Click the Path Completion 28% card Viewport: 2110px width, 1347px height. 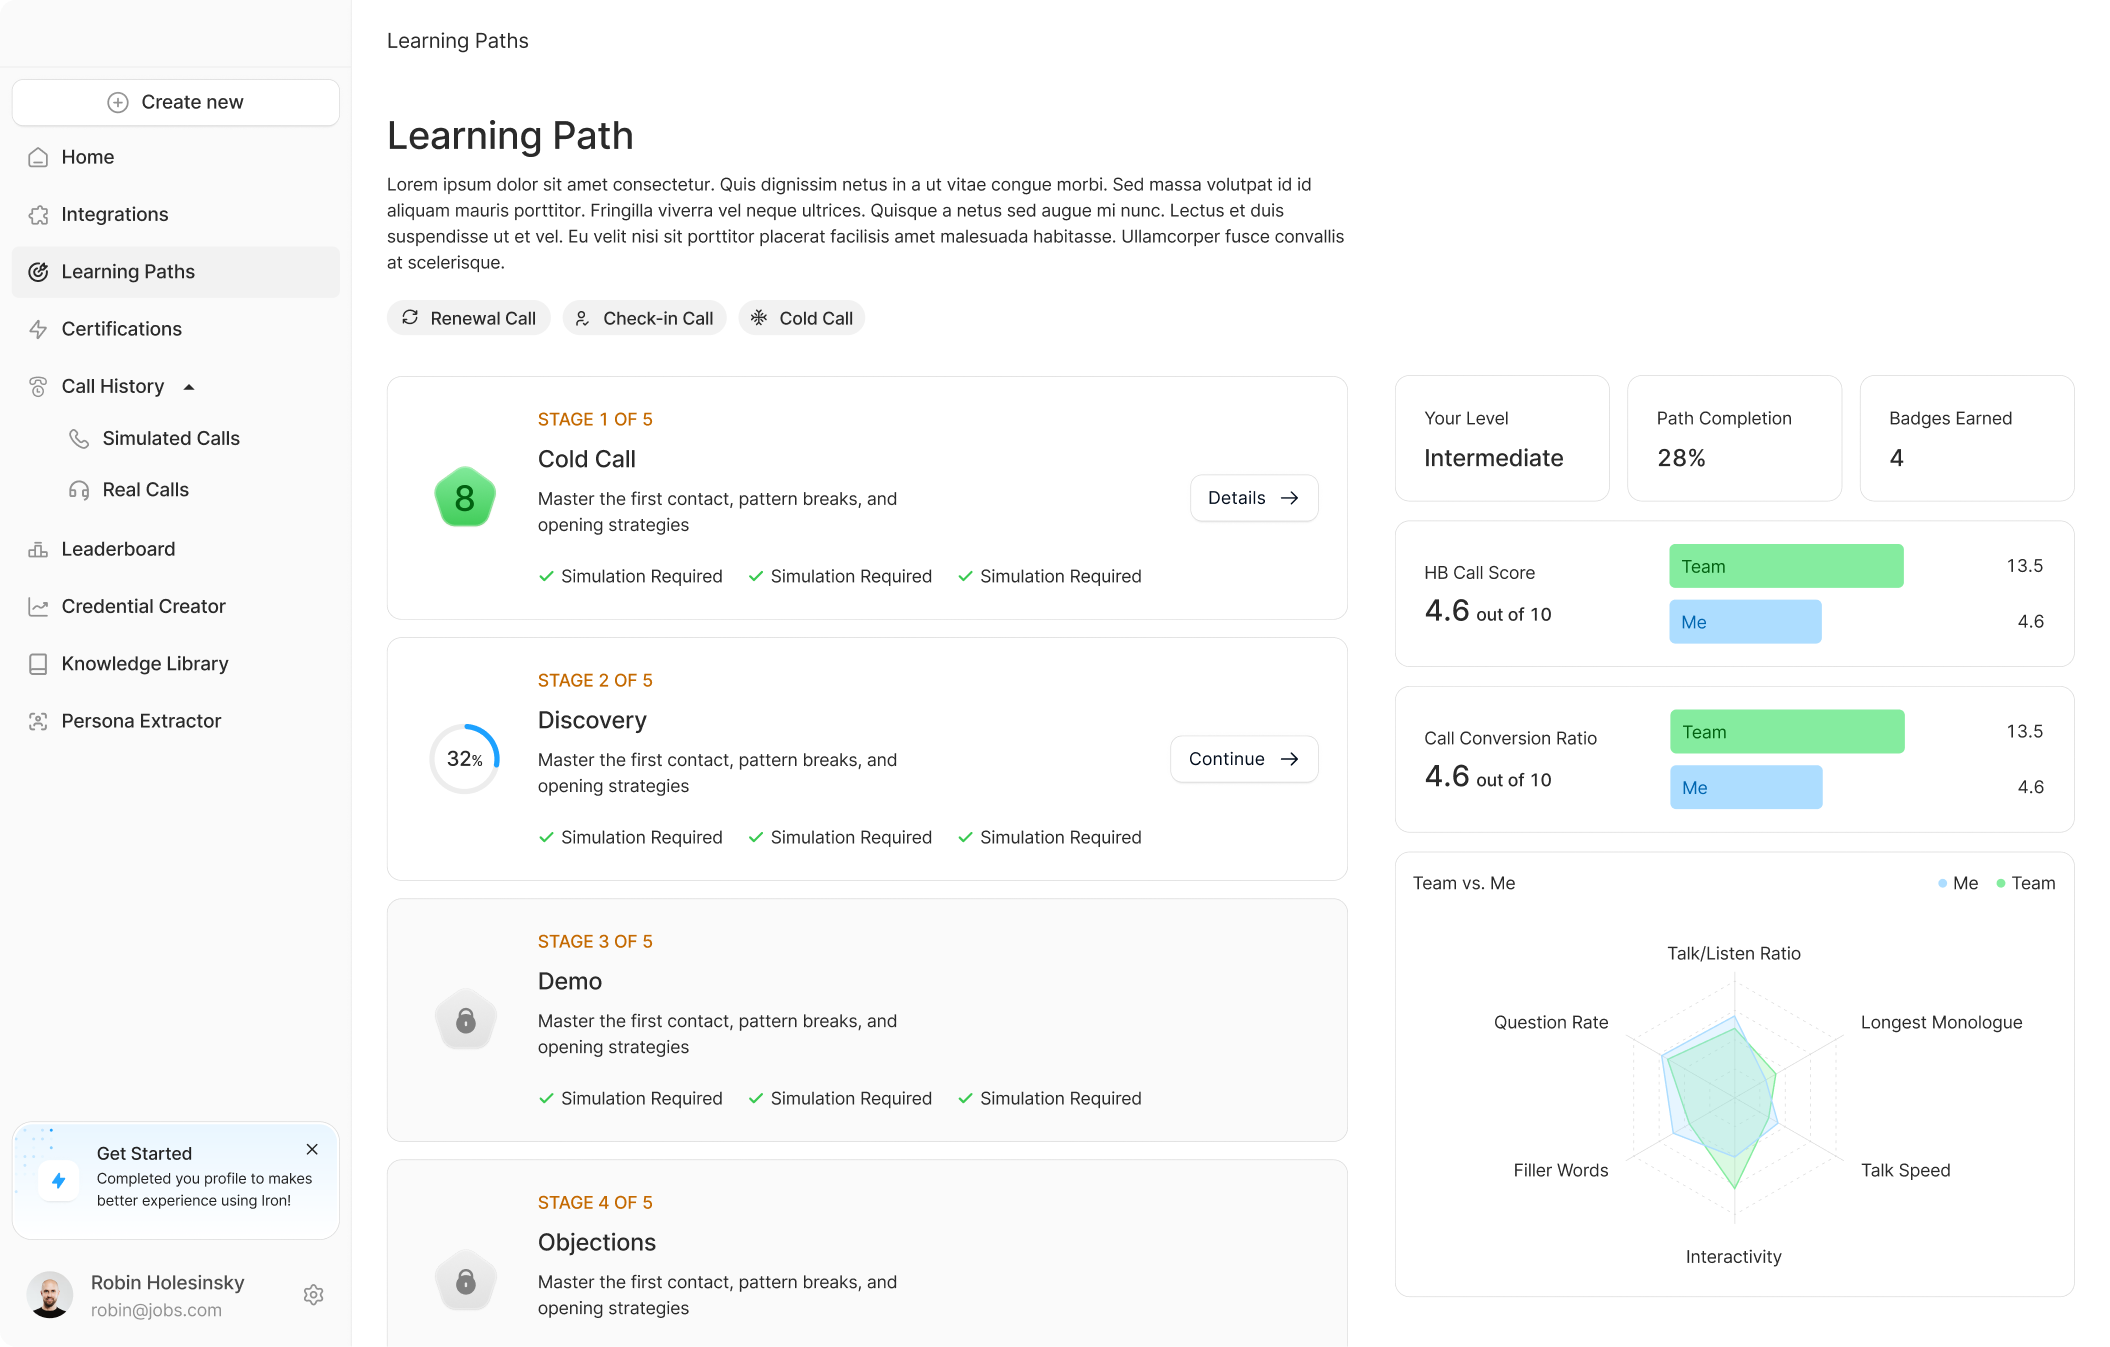(x=1734, y=438)
